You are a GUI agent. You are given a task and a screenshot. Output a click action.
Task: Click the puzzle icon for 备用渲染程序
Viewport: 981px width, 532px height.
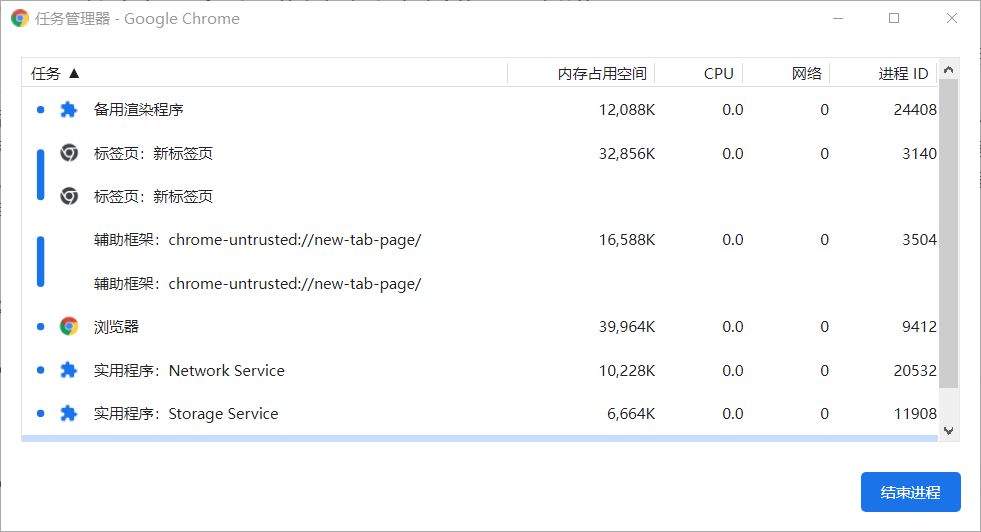pos(68,110)
